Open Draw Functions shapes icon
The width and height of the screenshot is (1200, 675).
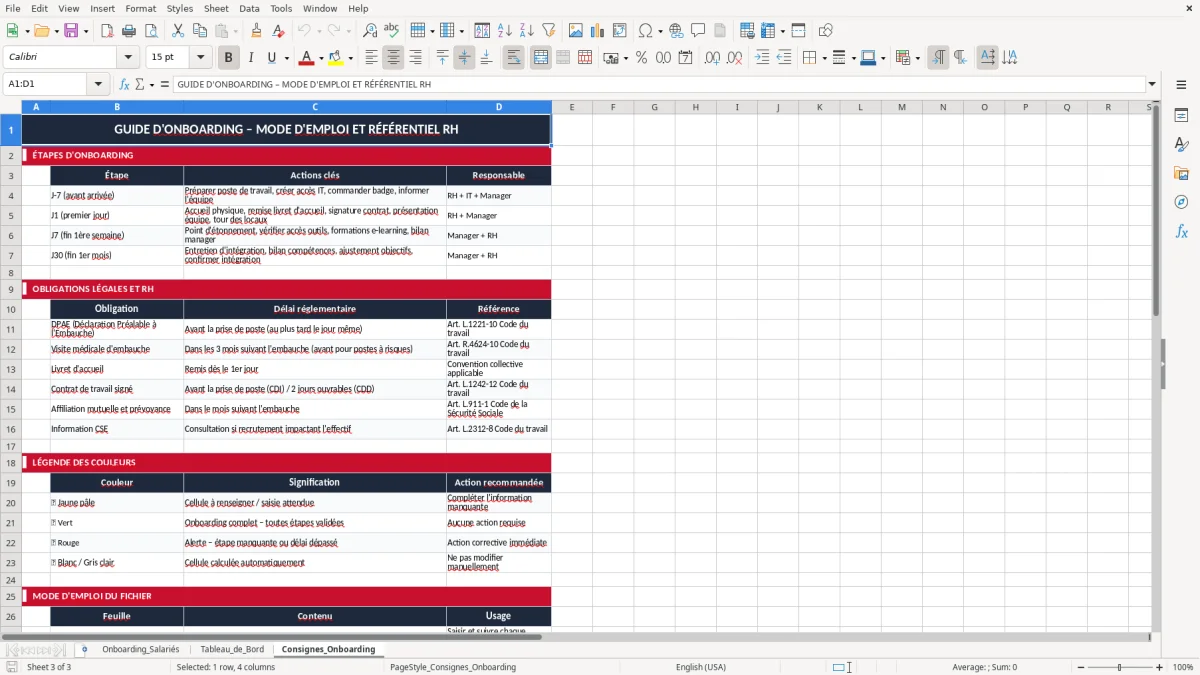(x=826, y=31)
